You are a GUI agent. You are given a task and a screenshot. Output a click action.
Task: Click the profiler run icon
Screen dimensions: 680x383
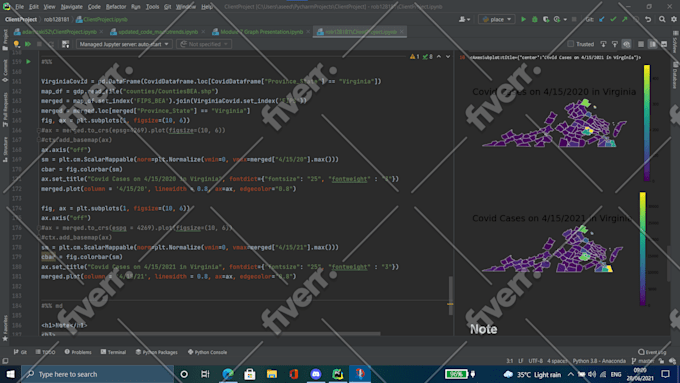pyautogui.click(x=557, y=20)
